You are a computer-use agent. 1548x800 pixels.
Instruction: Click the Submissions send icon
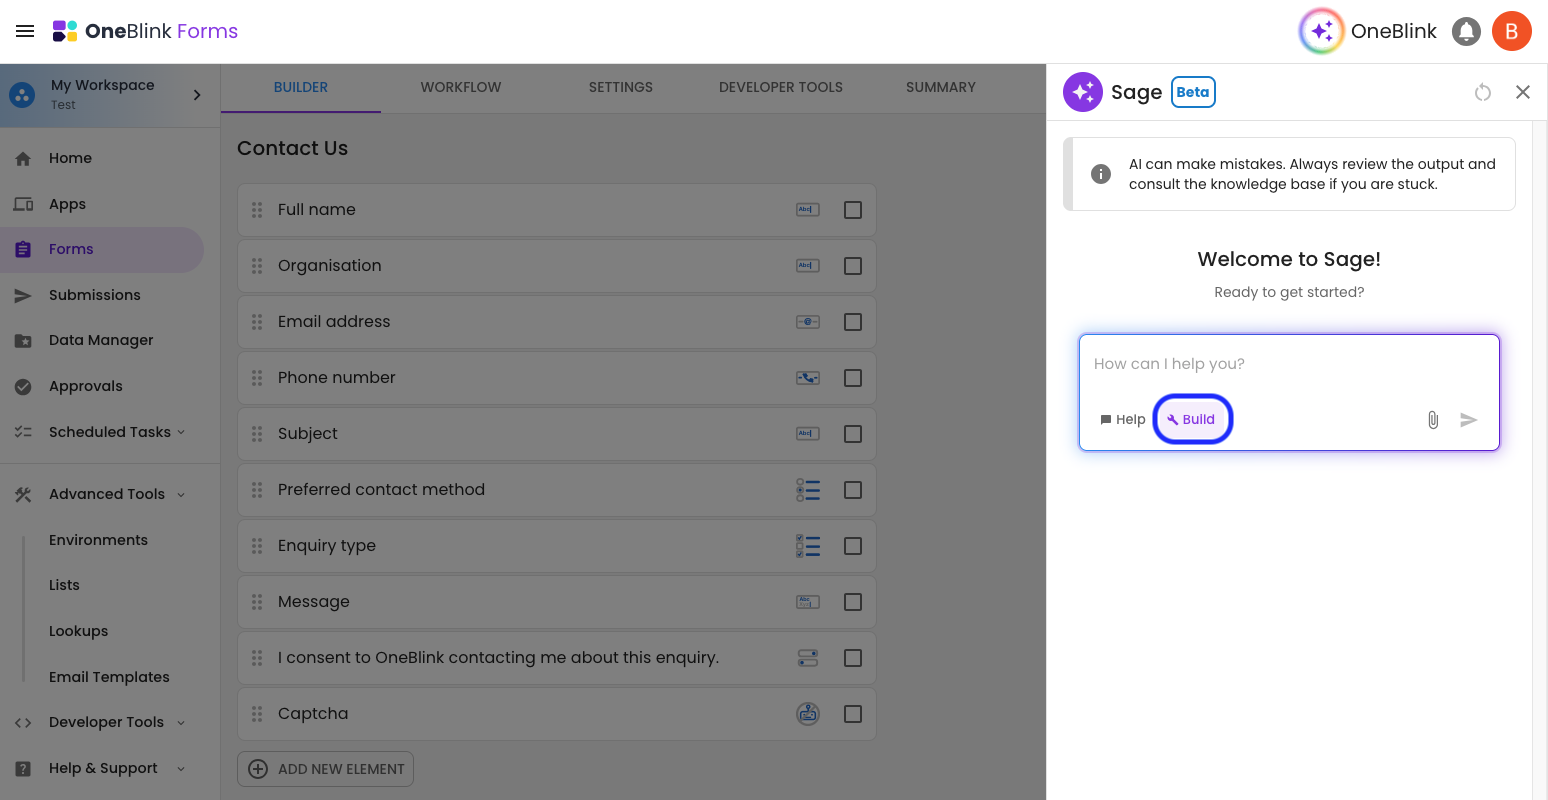pos(23,295)
